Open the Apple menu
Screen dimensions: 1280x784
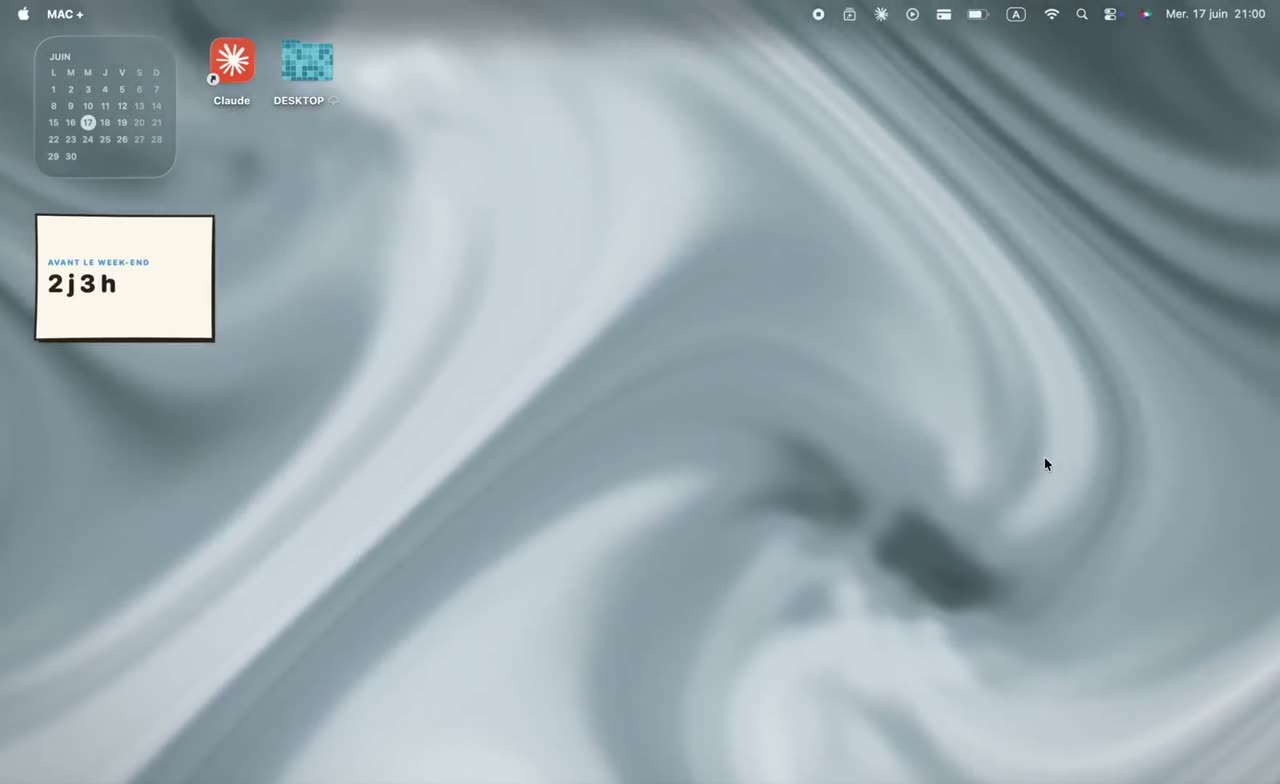tap(24, 14)
